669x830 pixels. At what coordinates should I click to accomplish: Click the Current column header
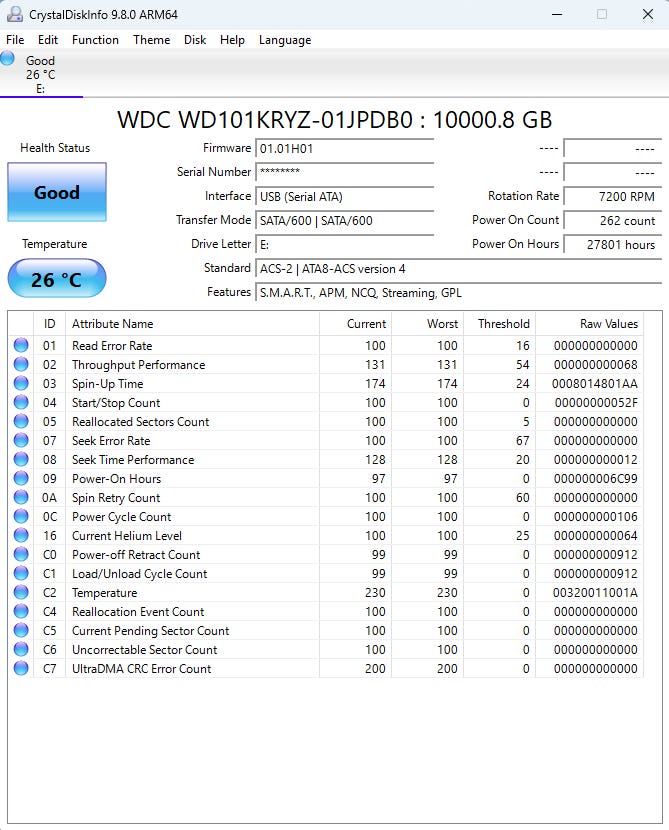[355, 323]
